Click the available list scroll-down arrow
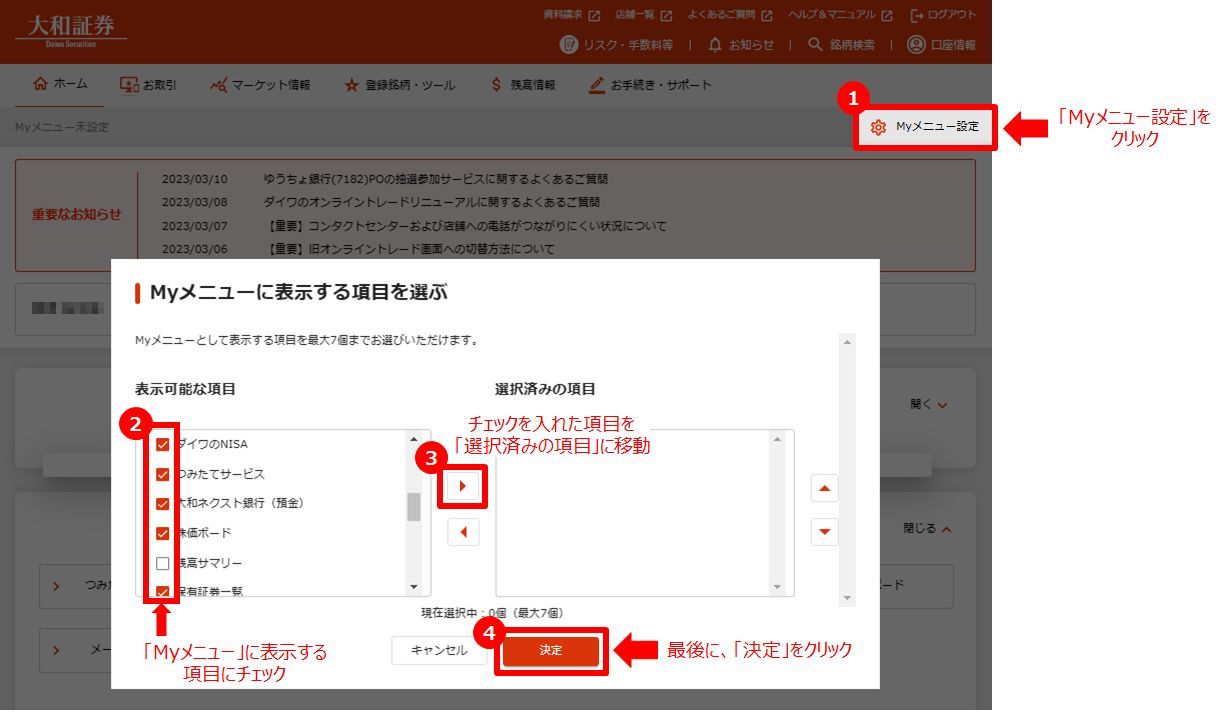 (414, 587)
